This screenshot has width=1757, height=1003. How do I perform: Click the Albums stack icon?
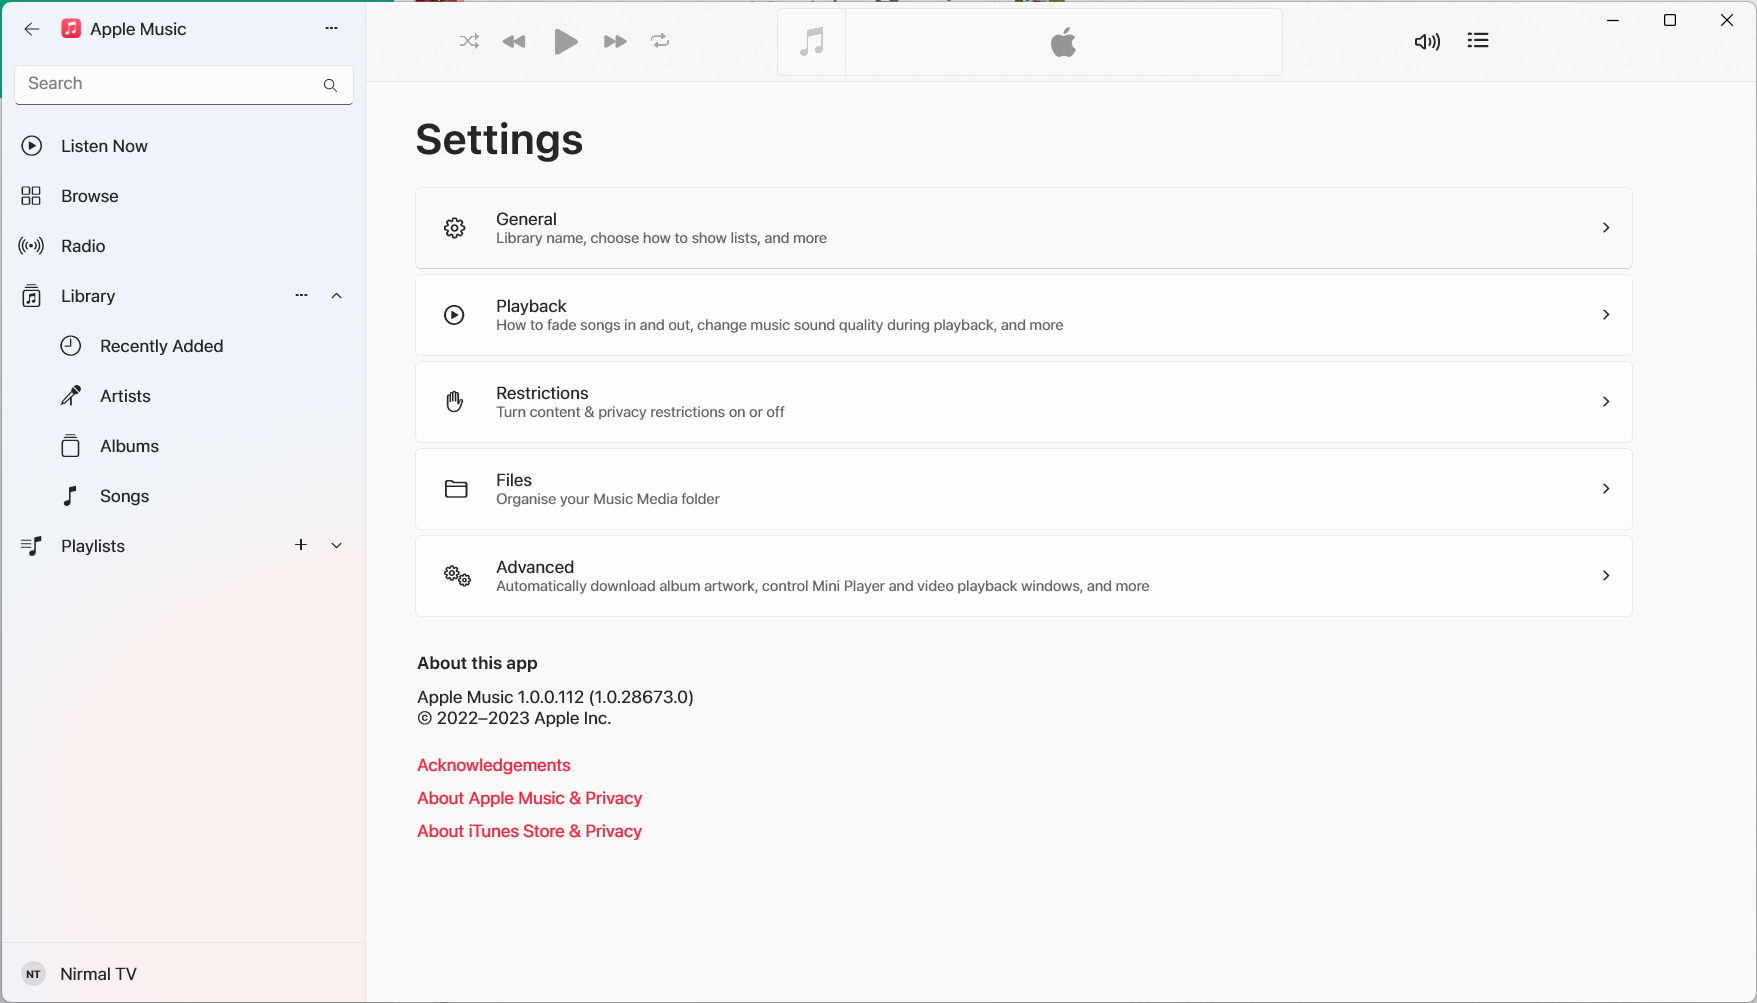70,446
